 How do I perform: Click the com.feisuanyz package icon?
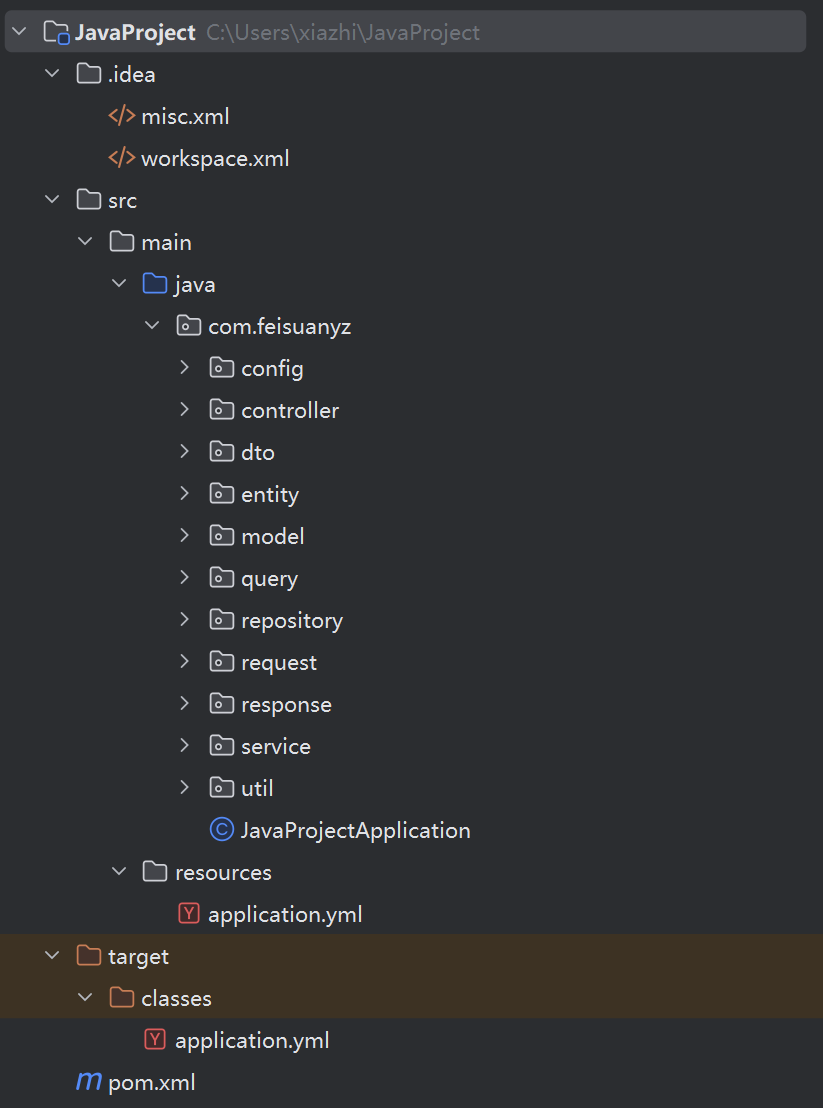[188, 326]
